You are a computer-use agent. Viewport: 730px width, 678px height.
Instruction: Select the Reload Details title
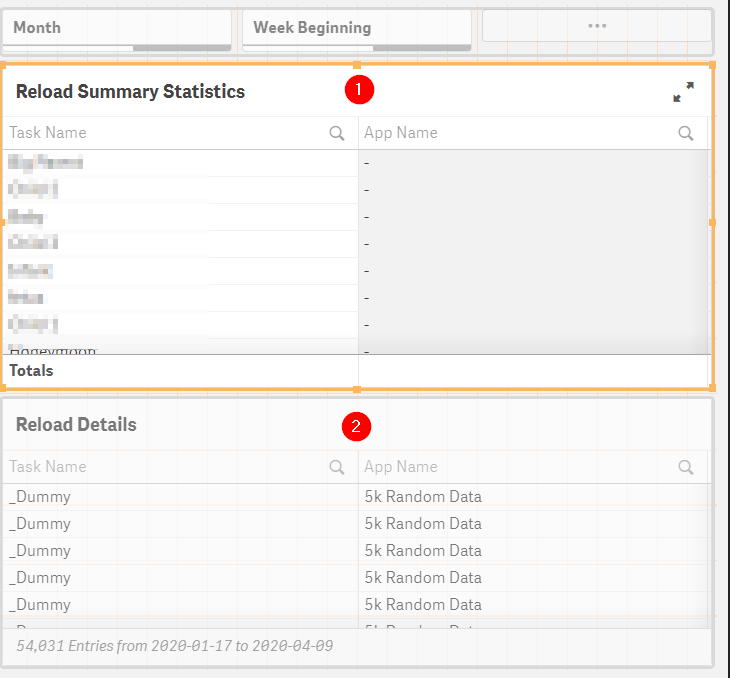[76, 425]
